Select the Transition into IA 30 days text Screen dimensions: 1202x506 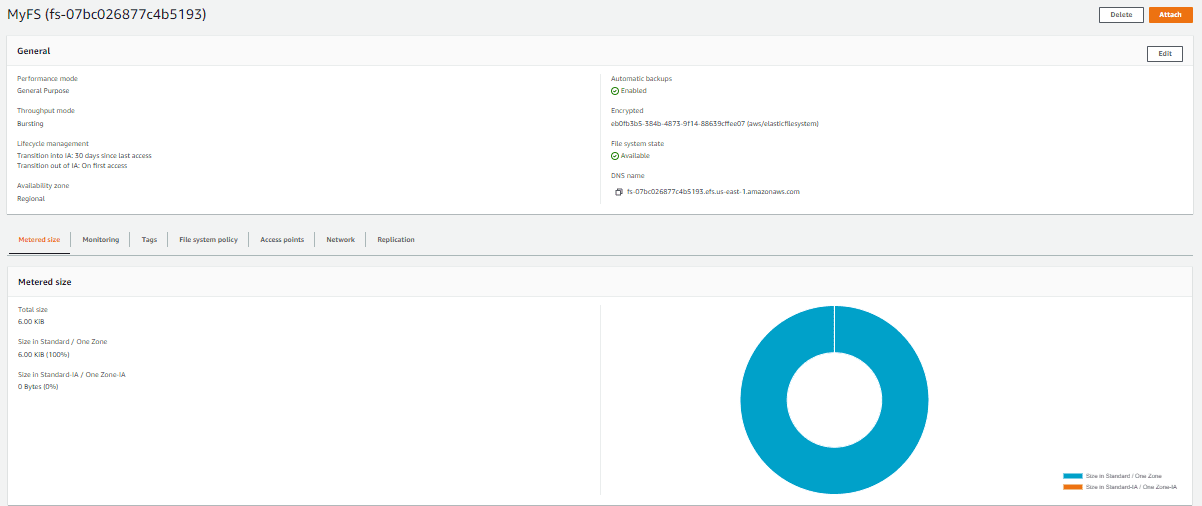pos(84,156)
